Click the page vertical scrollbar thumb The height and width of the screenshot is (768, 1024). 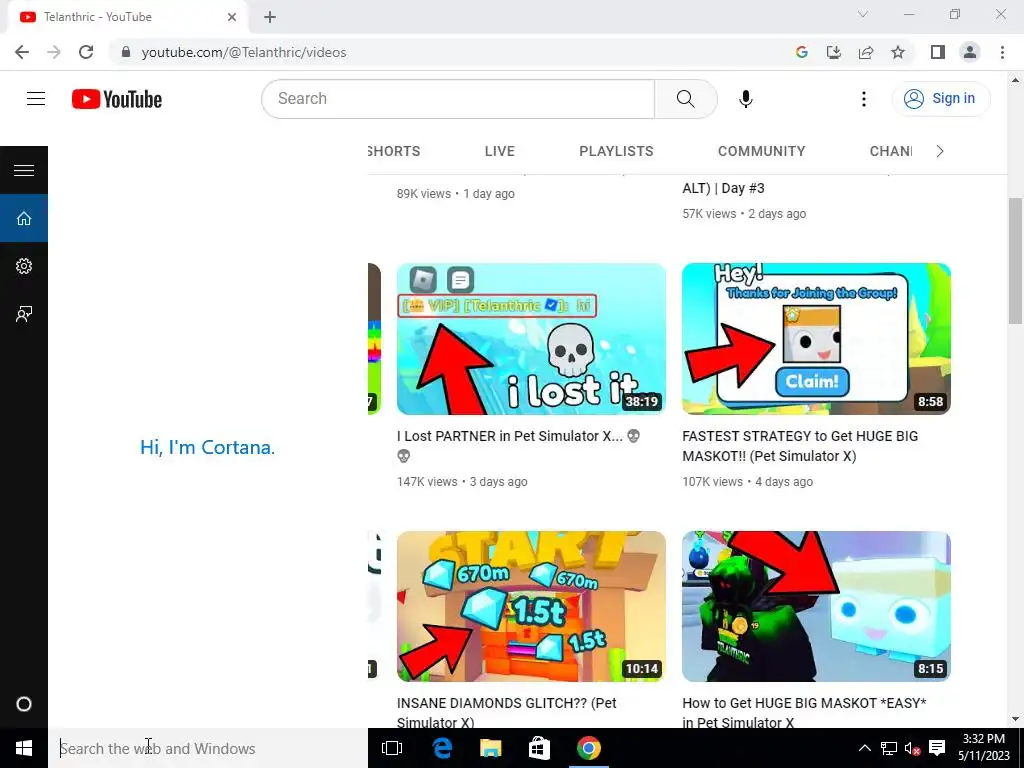1016,260
